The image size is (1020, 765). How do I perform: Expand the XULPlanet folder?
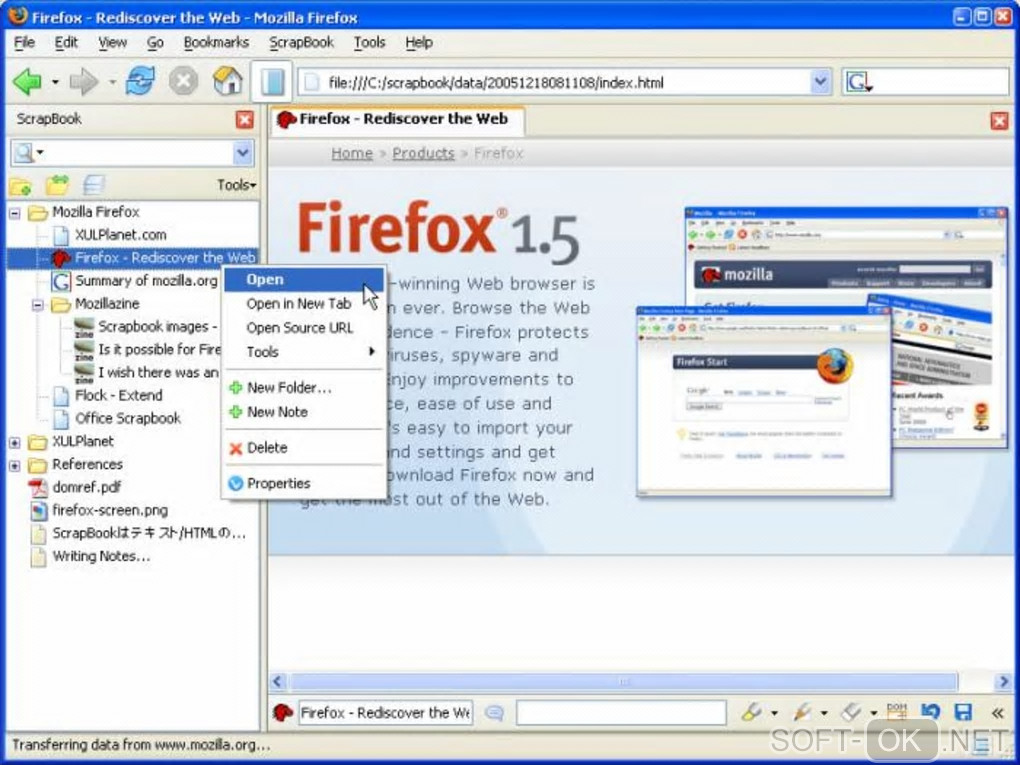point(14,442)
